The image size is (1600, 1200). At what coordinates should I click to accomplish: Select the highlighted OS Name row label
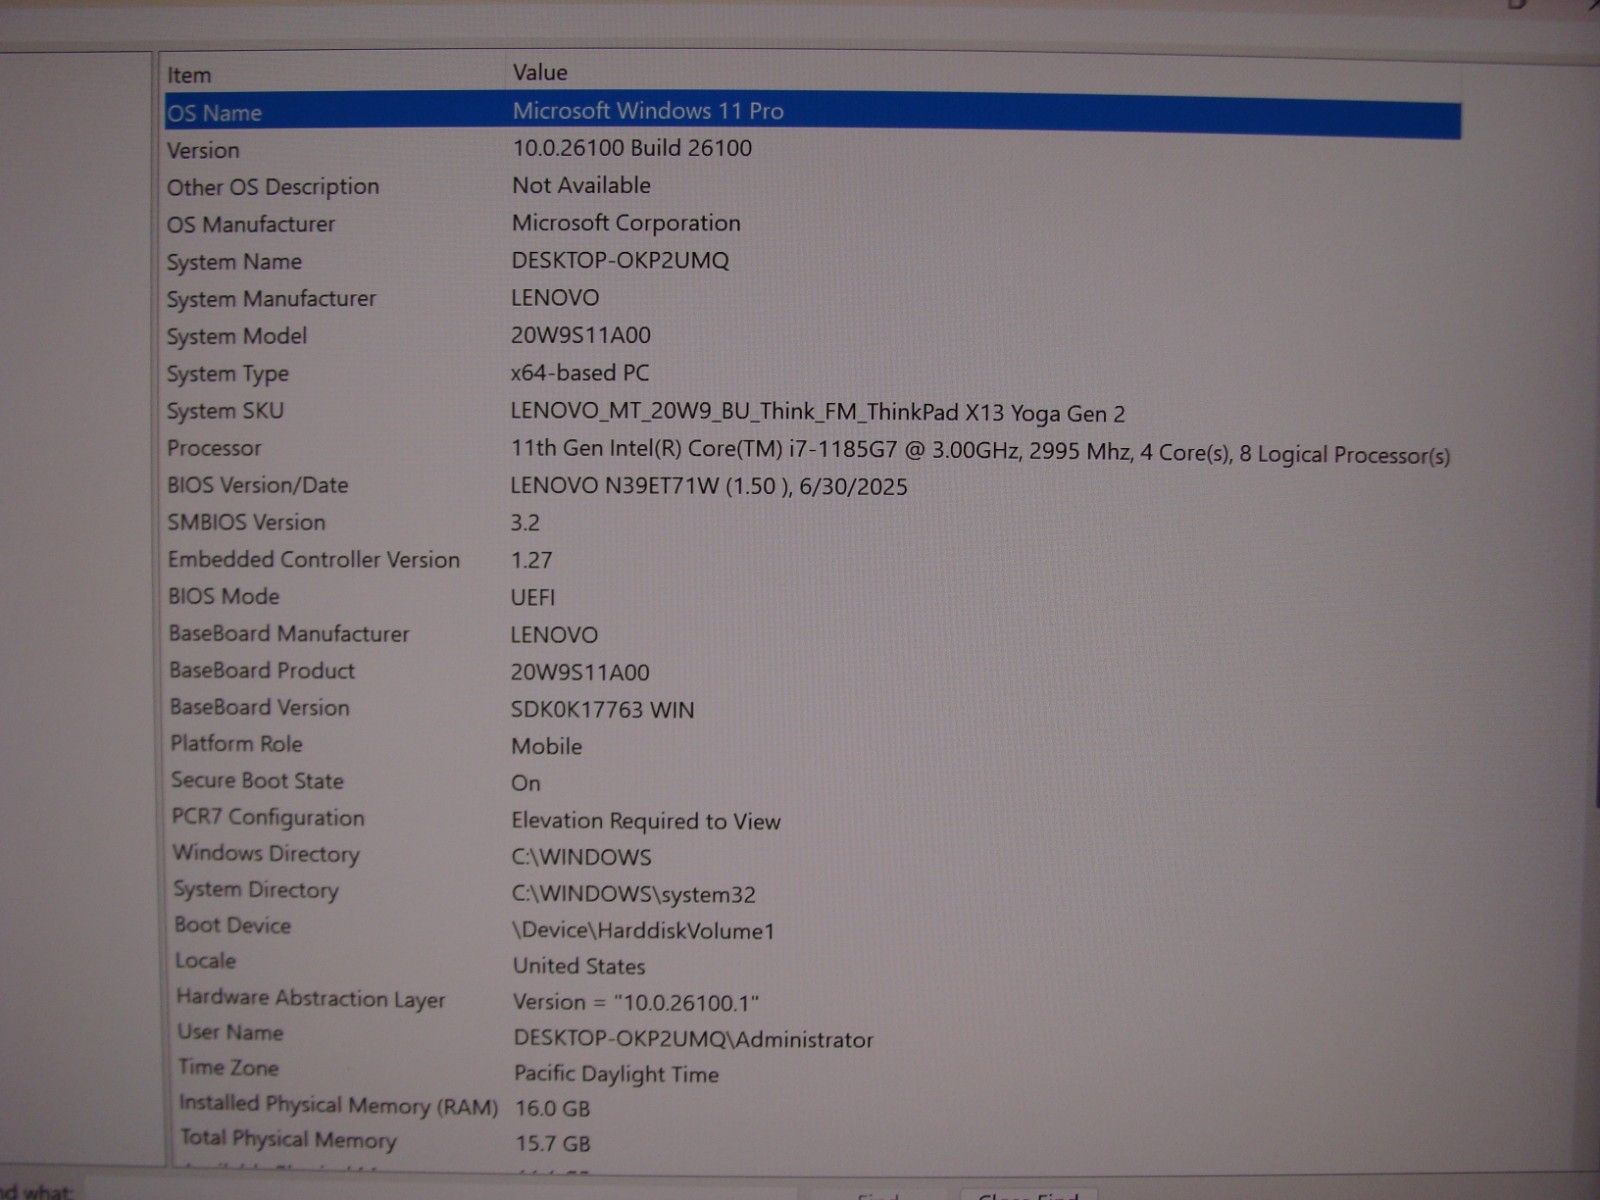coord(214,113)
